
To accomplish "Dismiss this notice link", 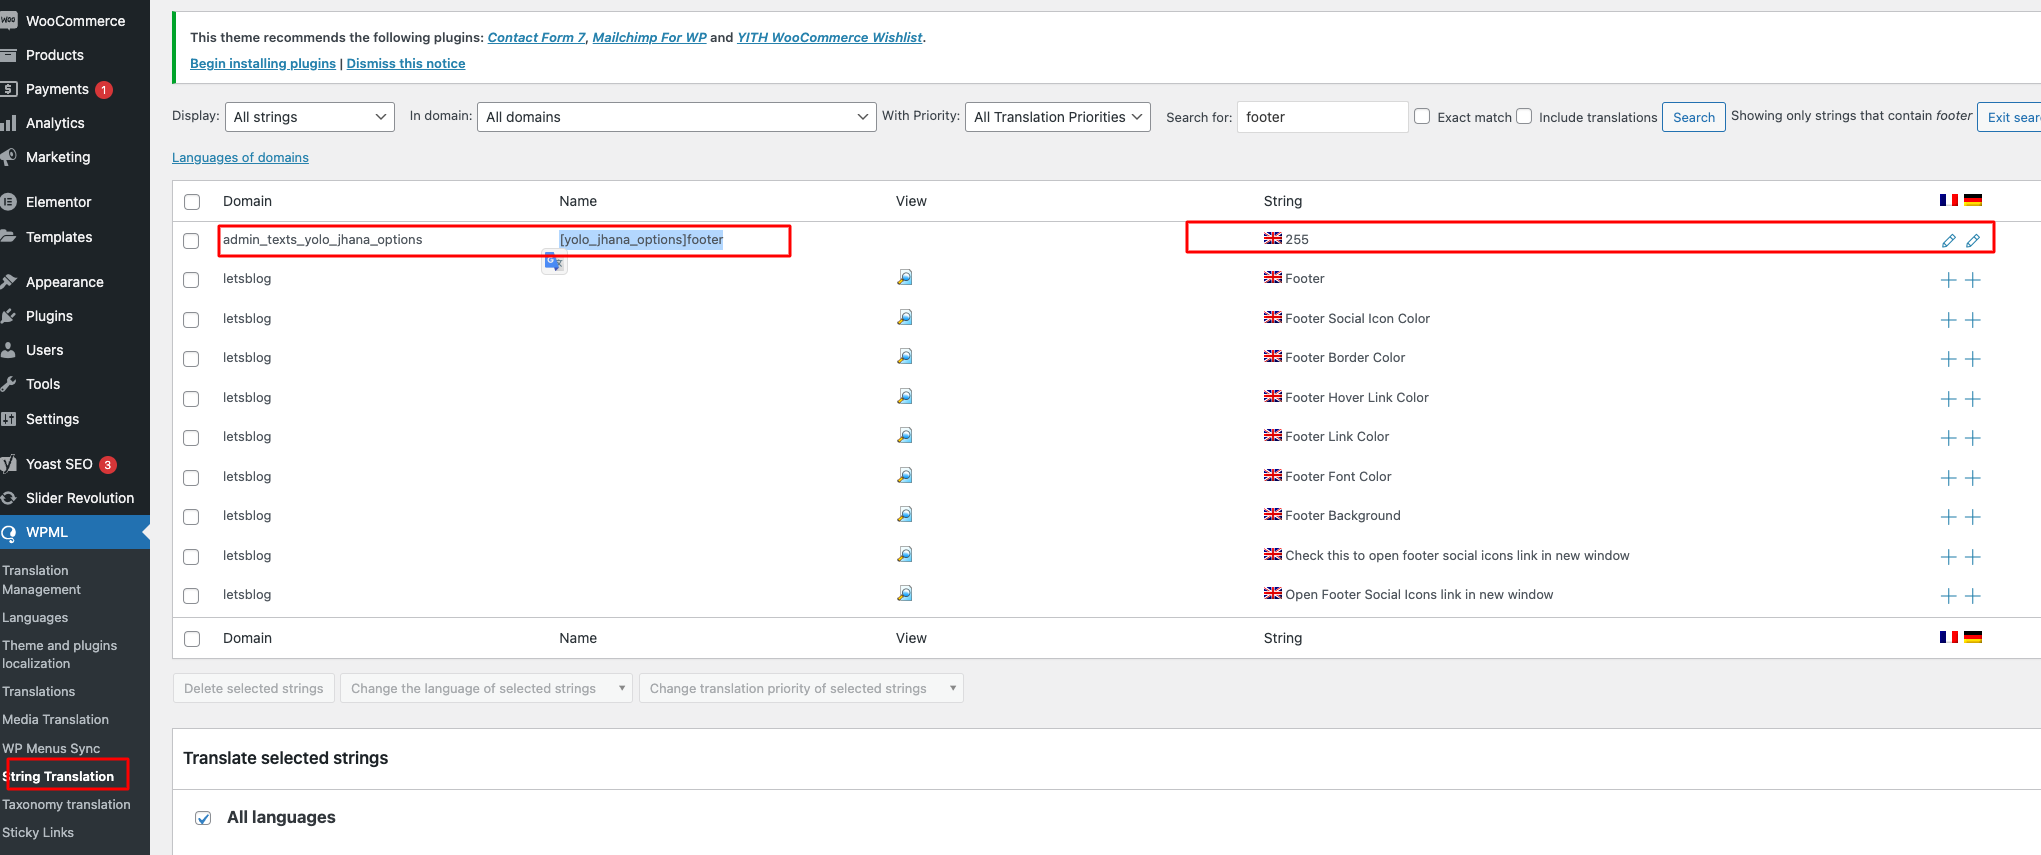I will [x=406, y=63].
